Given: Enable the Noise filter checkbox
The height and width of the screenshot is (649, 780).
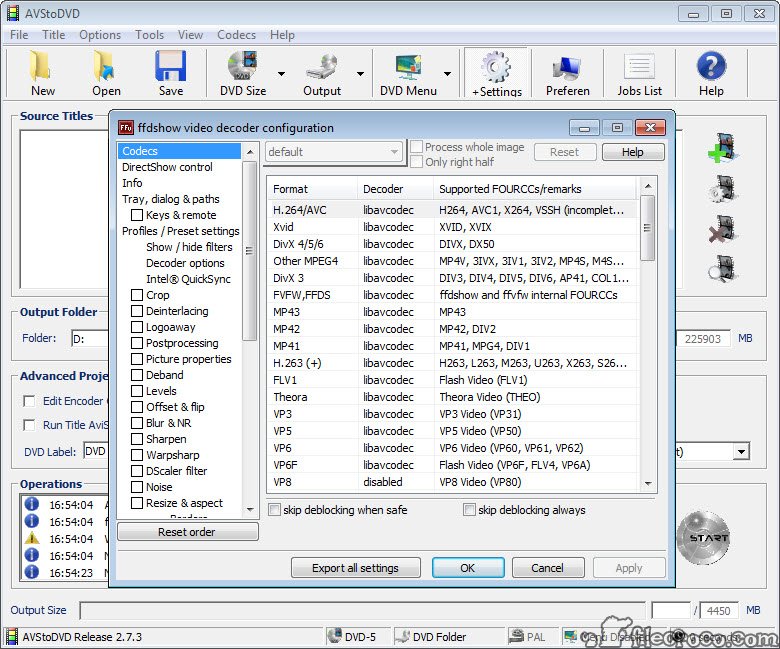Looking at the screenshot, I should [137, 487].
